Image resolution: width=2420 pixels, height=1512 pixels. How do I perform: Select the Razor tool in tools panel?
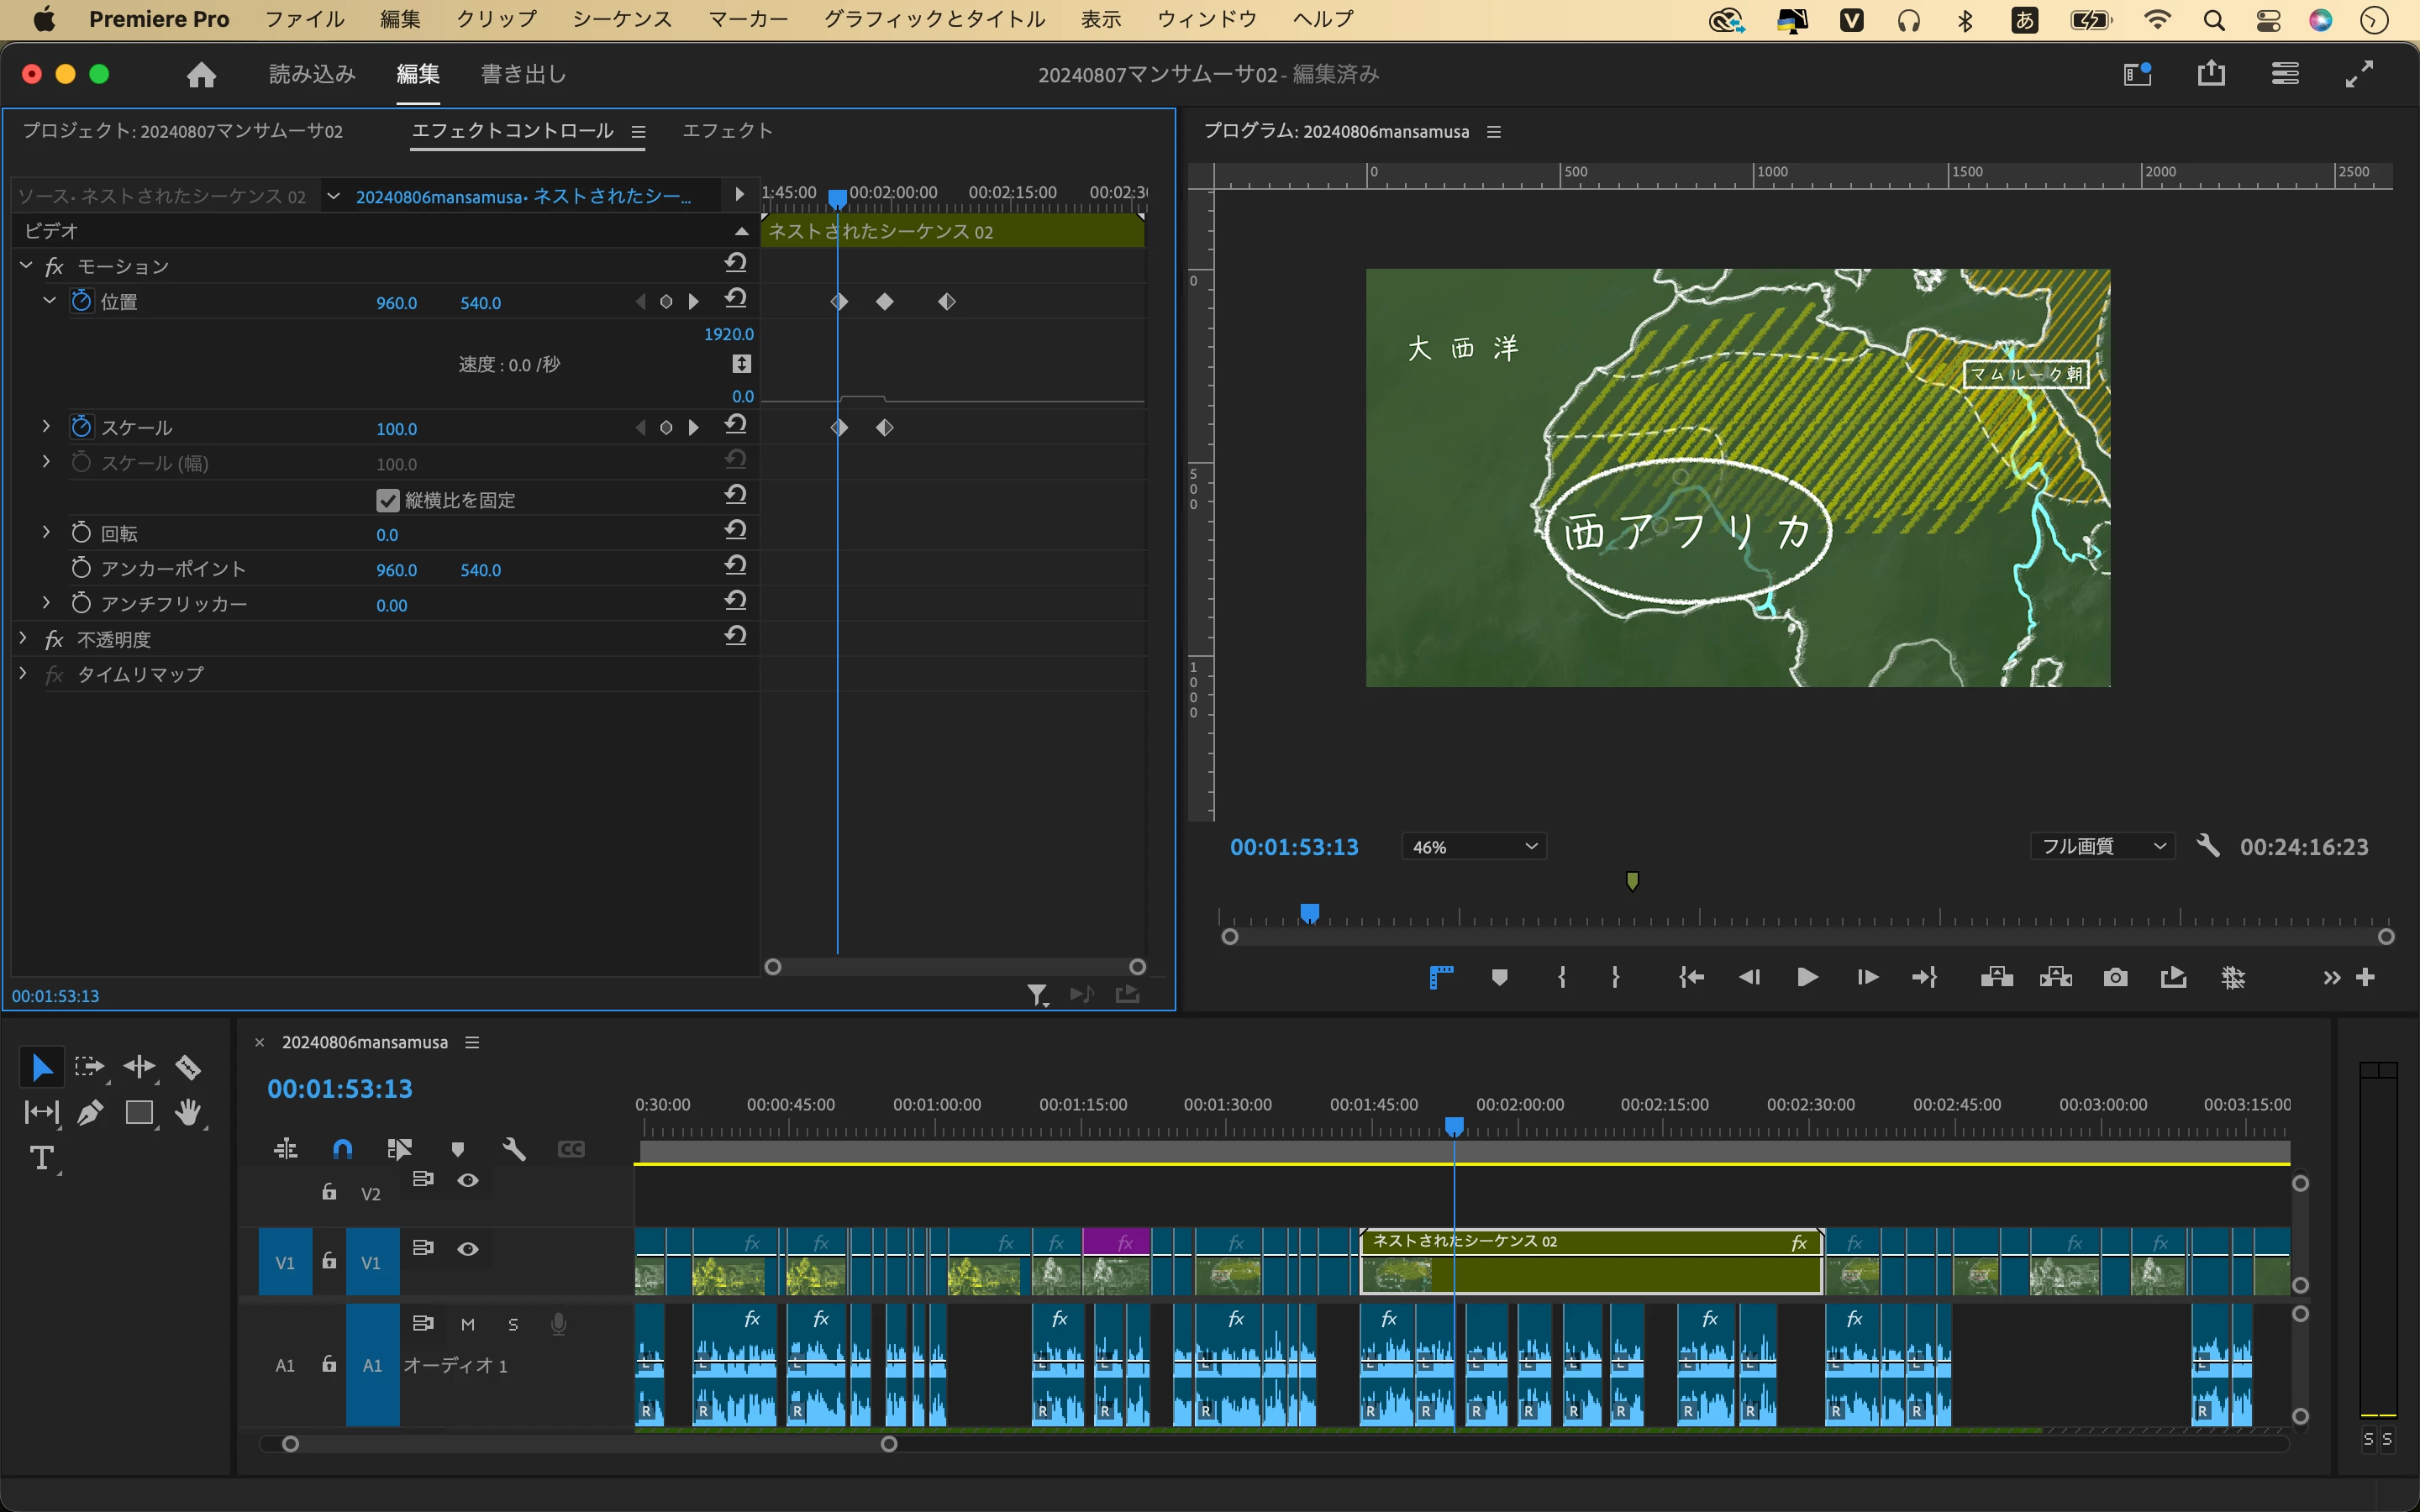pos(188,1067)
